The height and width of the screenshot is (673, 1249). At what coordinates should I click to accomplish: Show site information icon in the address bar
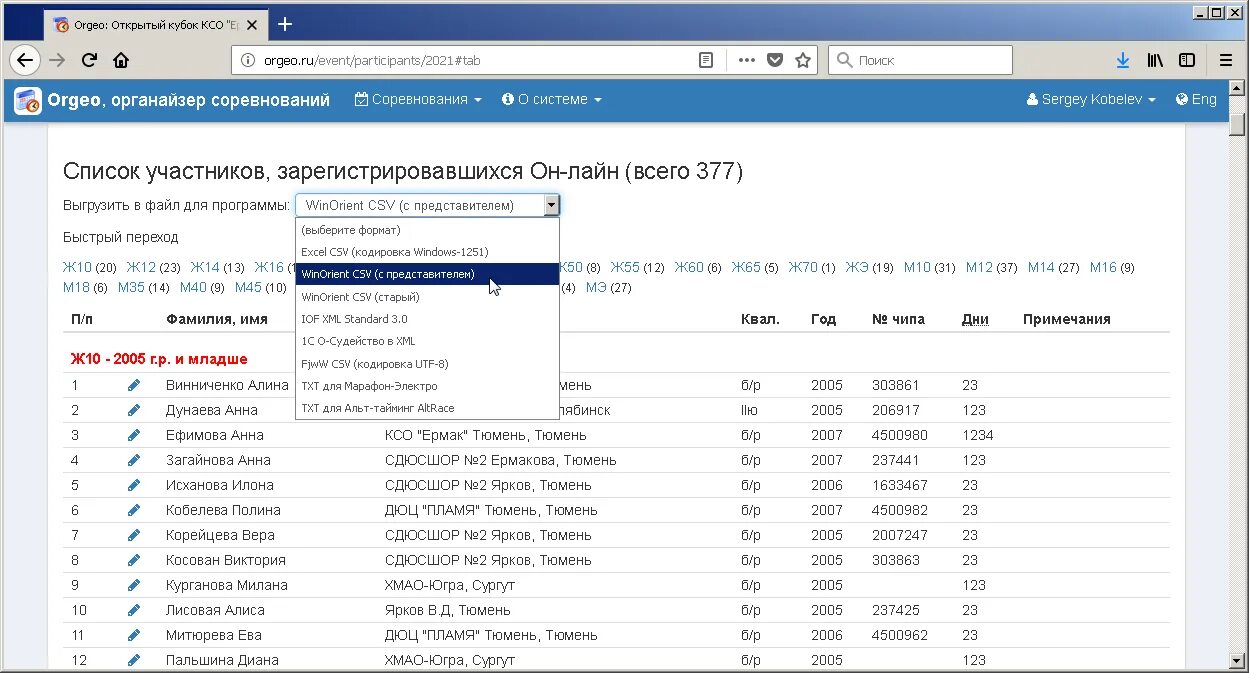249,60
